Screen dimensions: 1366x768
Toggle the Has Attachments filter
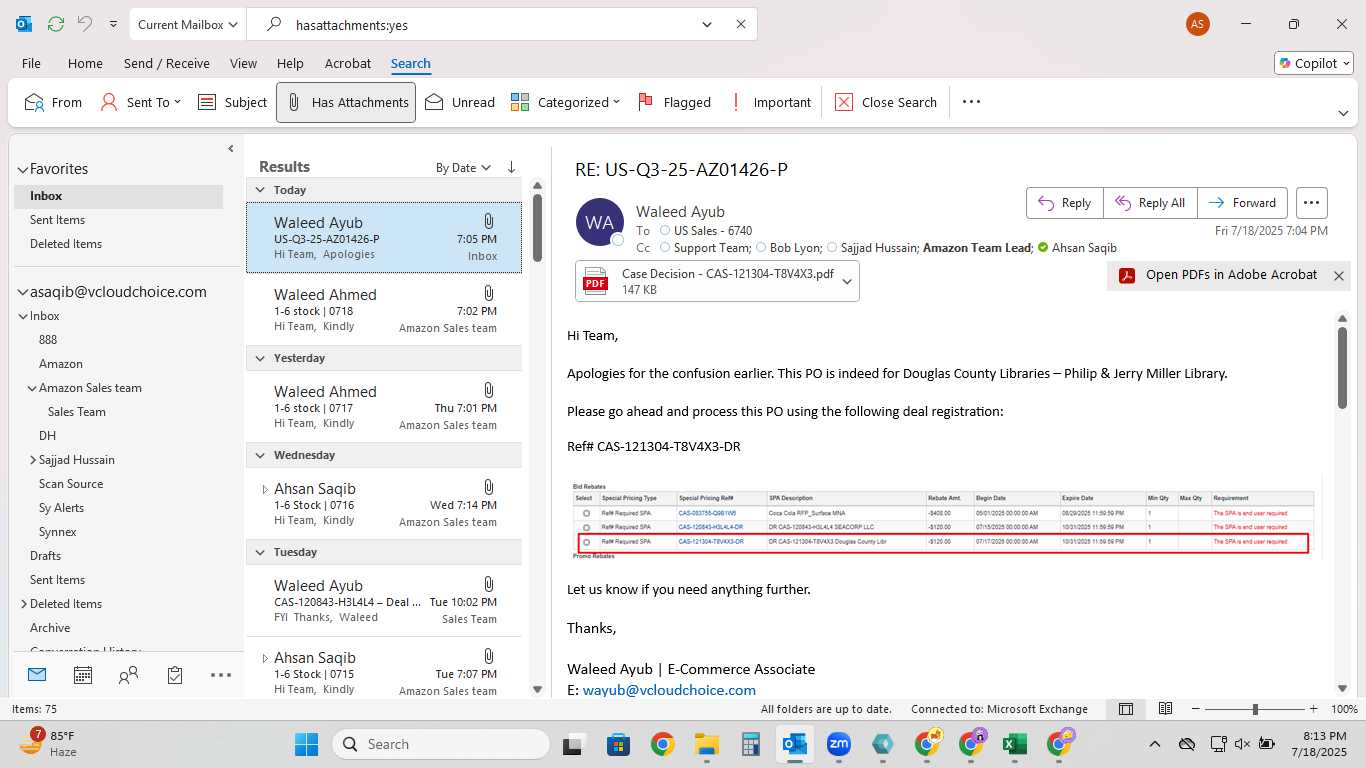pos(346,102)
